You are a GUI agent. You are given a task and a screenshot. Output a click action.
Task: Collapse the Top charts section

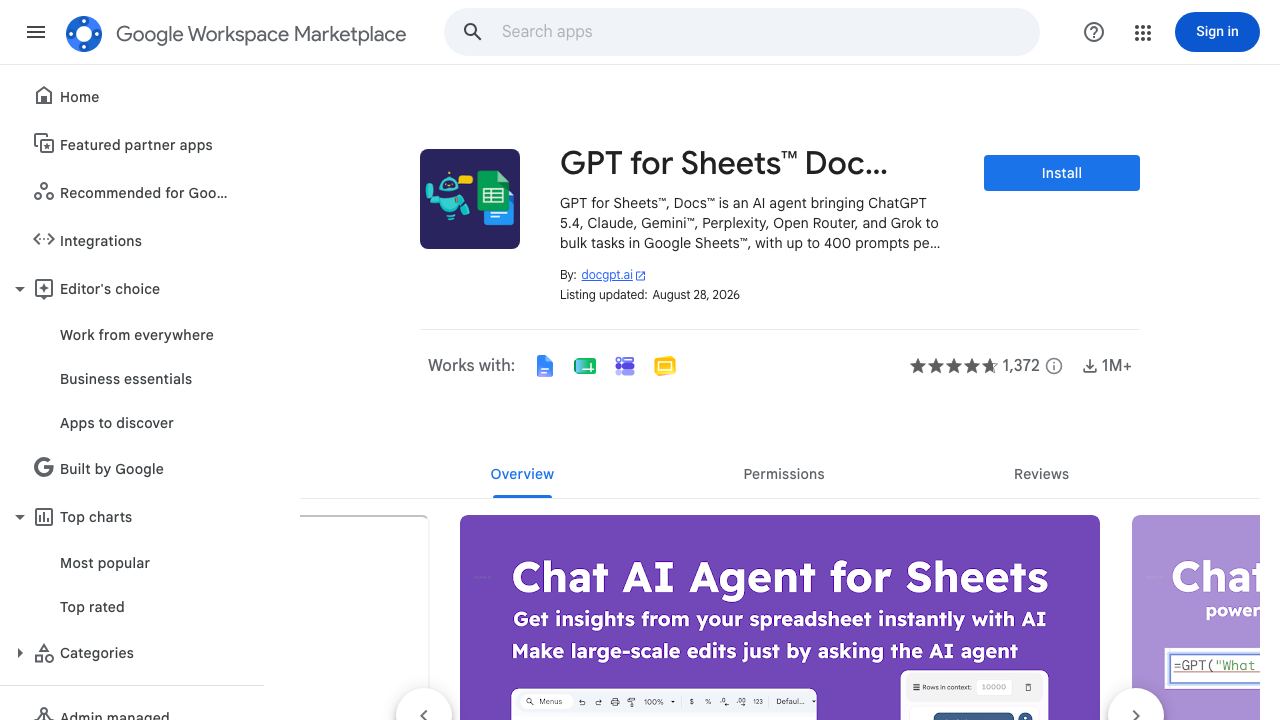19,517
